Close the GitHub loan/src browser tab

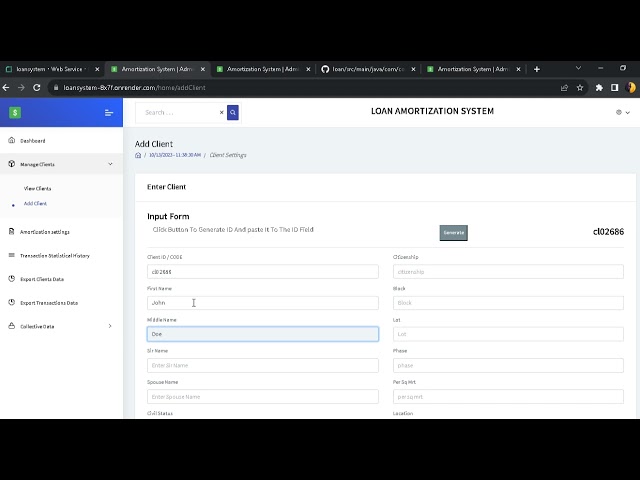[x=413, y=69]
